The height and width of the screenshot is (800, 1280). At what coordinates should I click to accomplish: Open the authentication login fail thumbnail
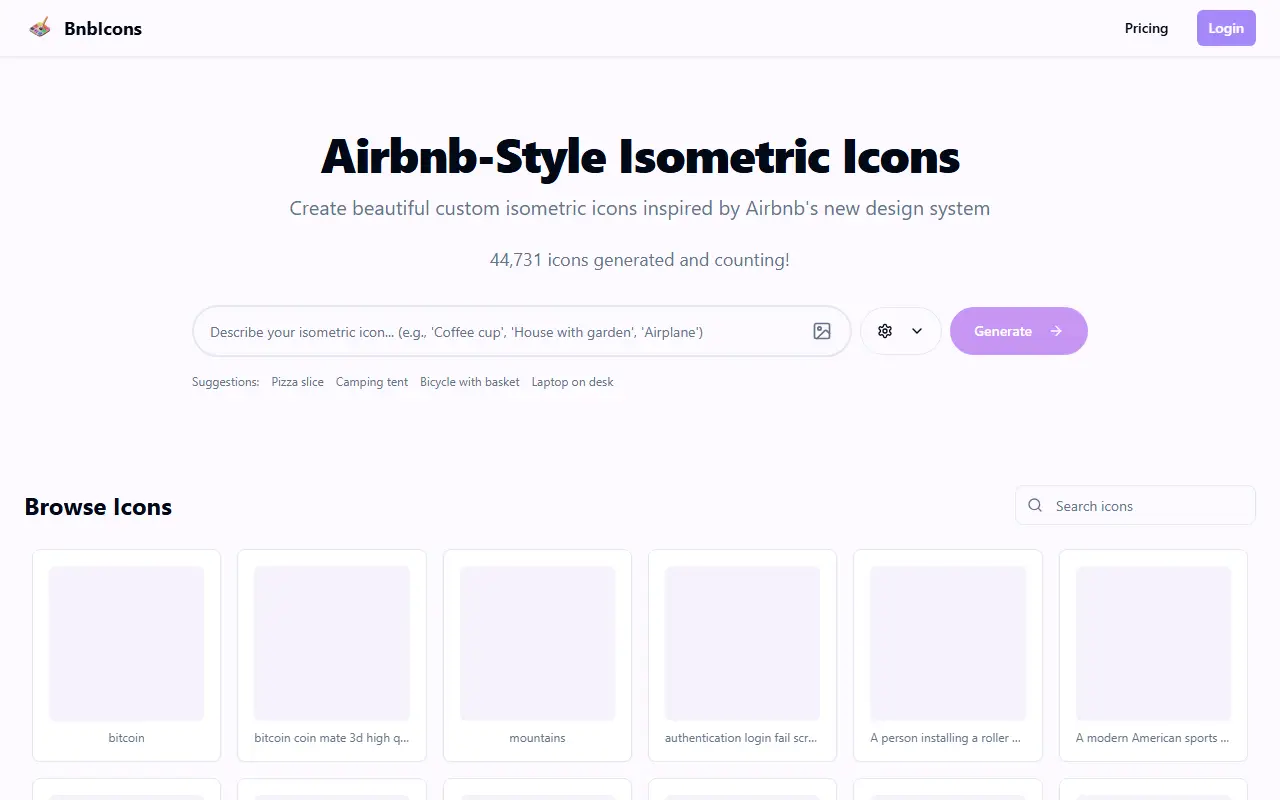tap(743, 644)
